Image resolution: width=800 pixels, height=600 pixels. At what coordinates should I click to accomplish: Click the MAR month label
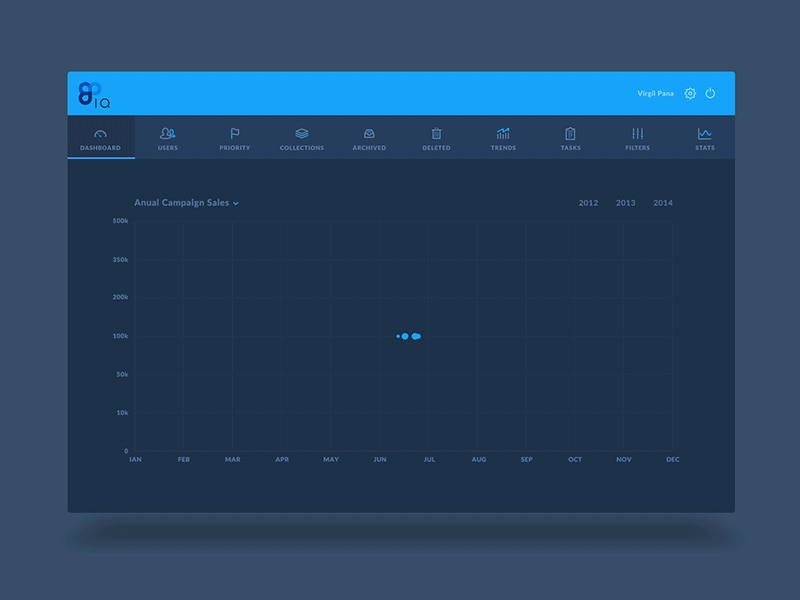pos(233,460)
